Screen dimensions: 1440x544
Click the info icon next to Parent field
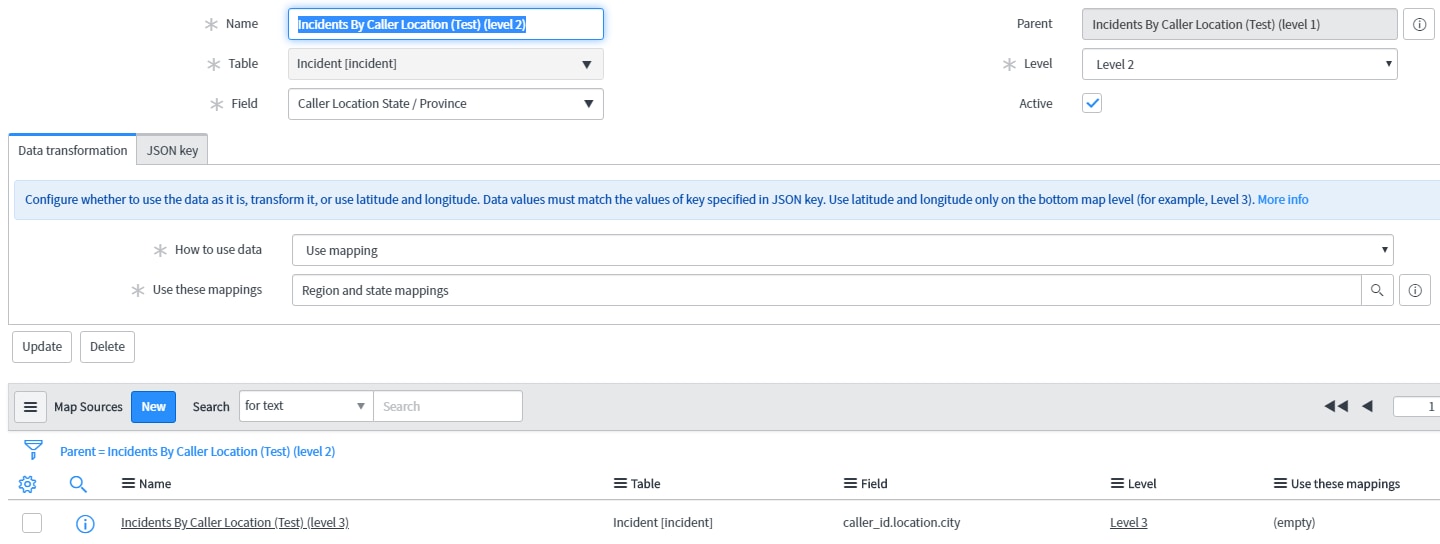(1419, 24)
